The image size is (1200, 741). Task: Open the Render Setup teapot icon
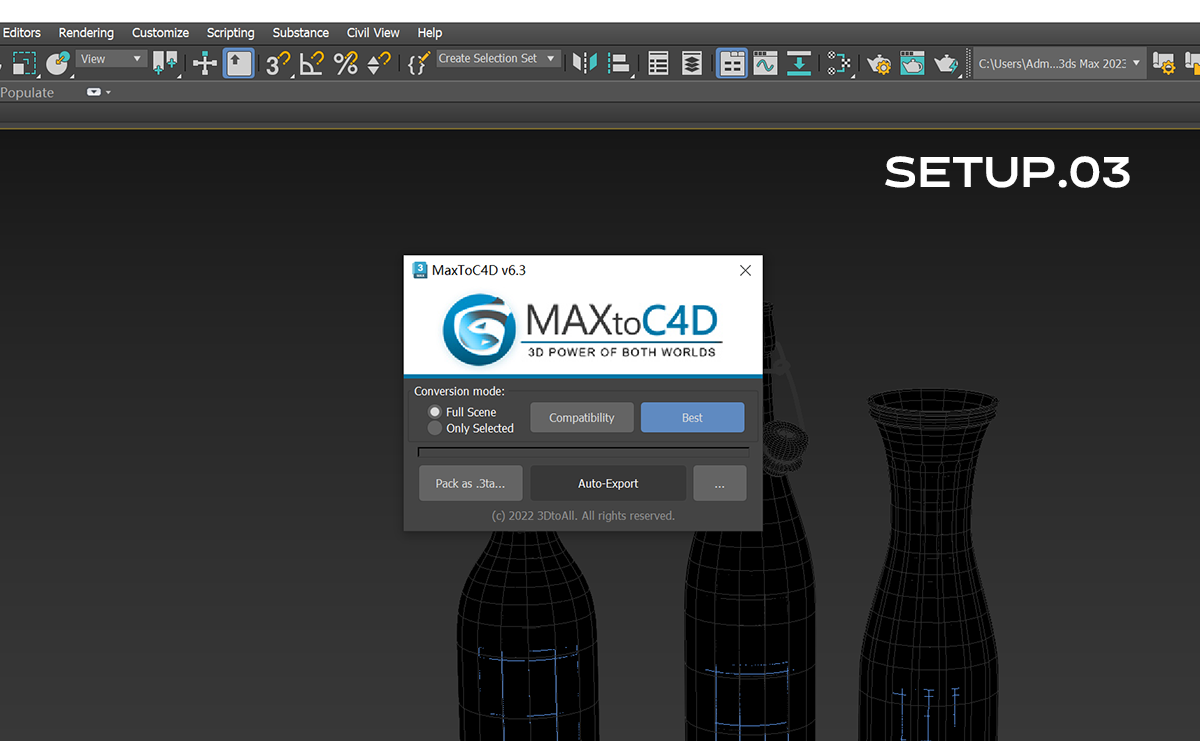tap(879, 64)
